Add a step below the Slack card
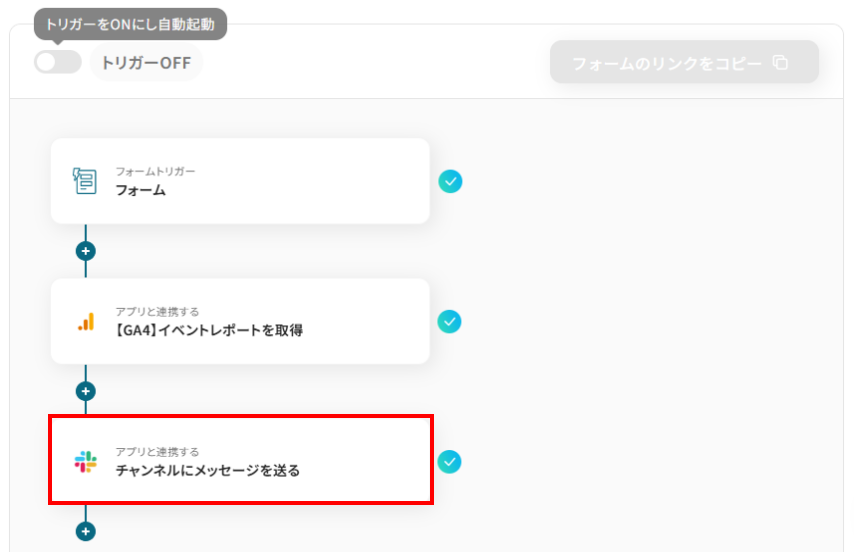The image size is (855, 552). 86,531
